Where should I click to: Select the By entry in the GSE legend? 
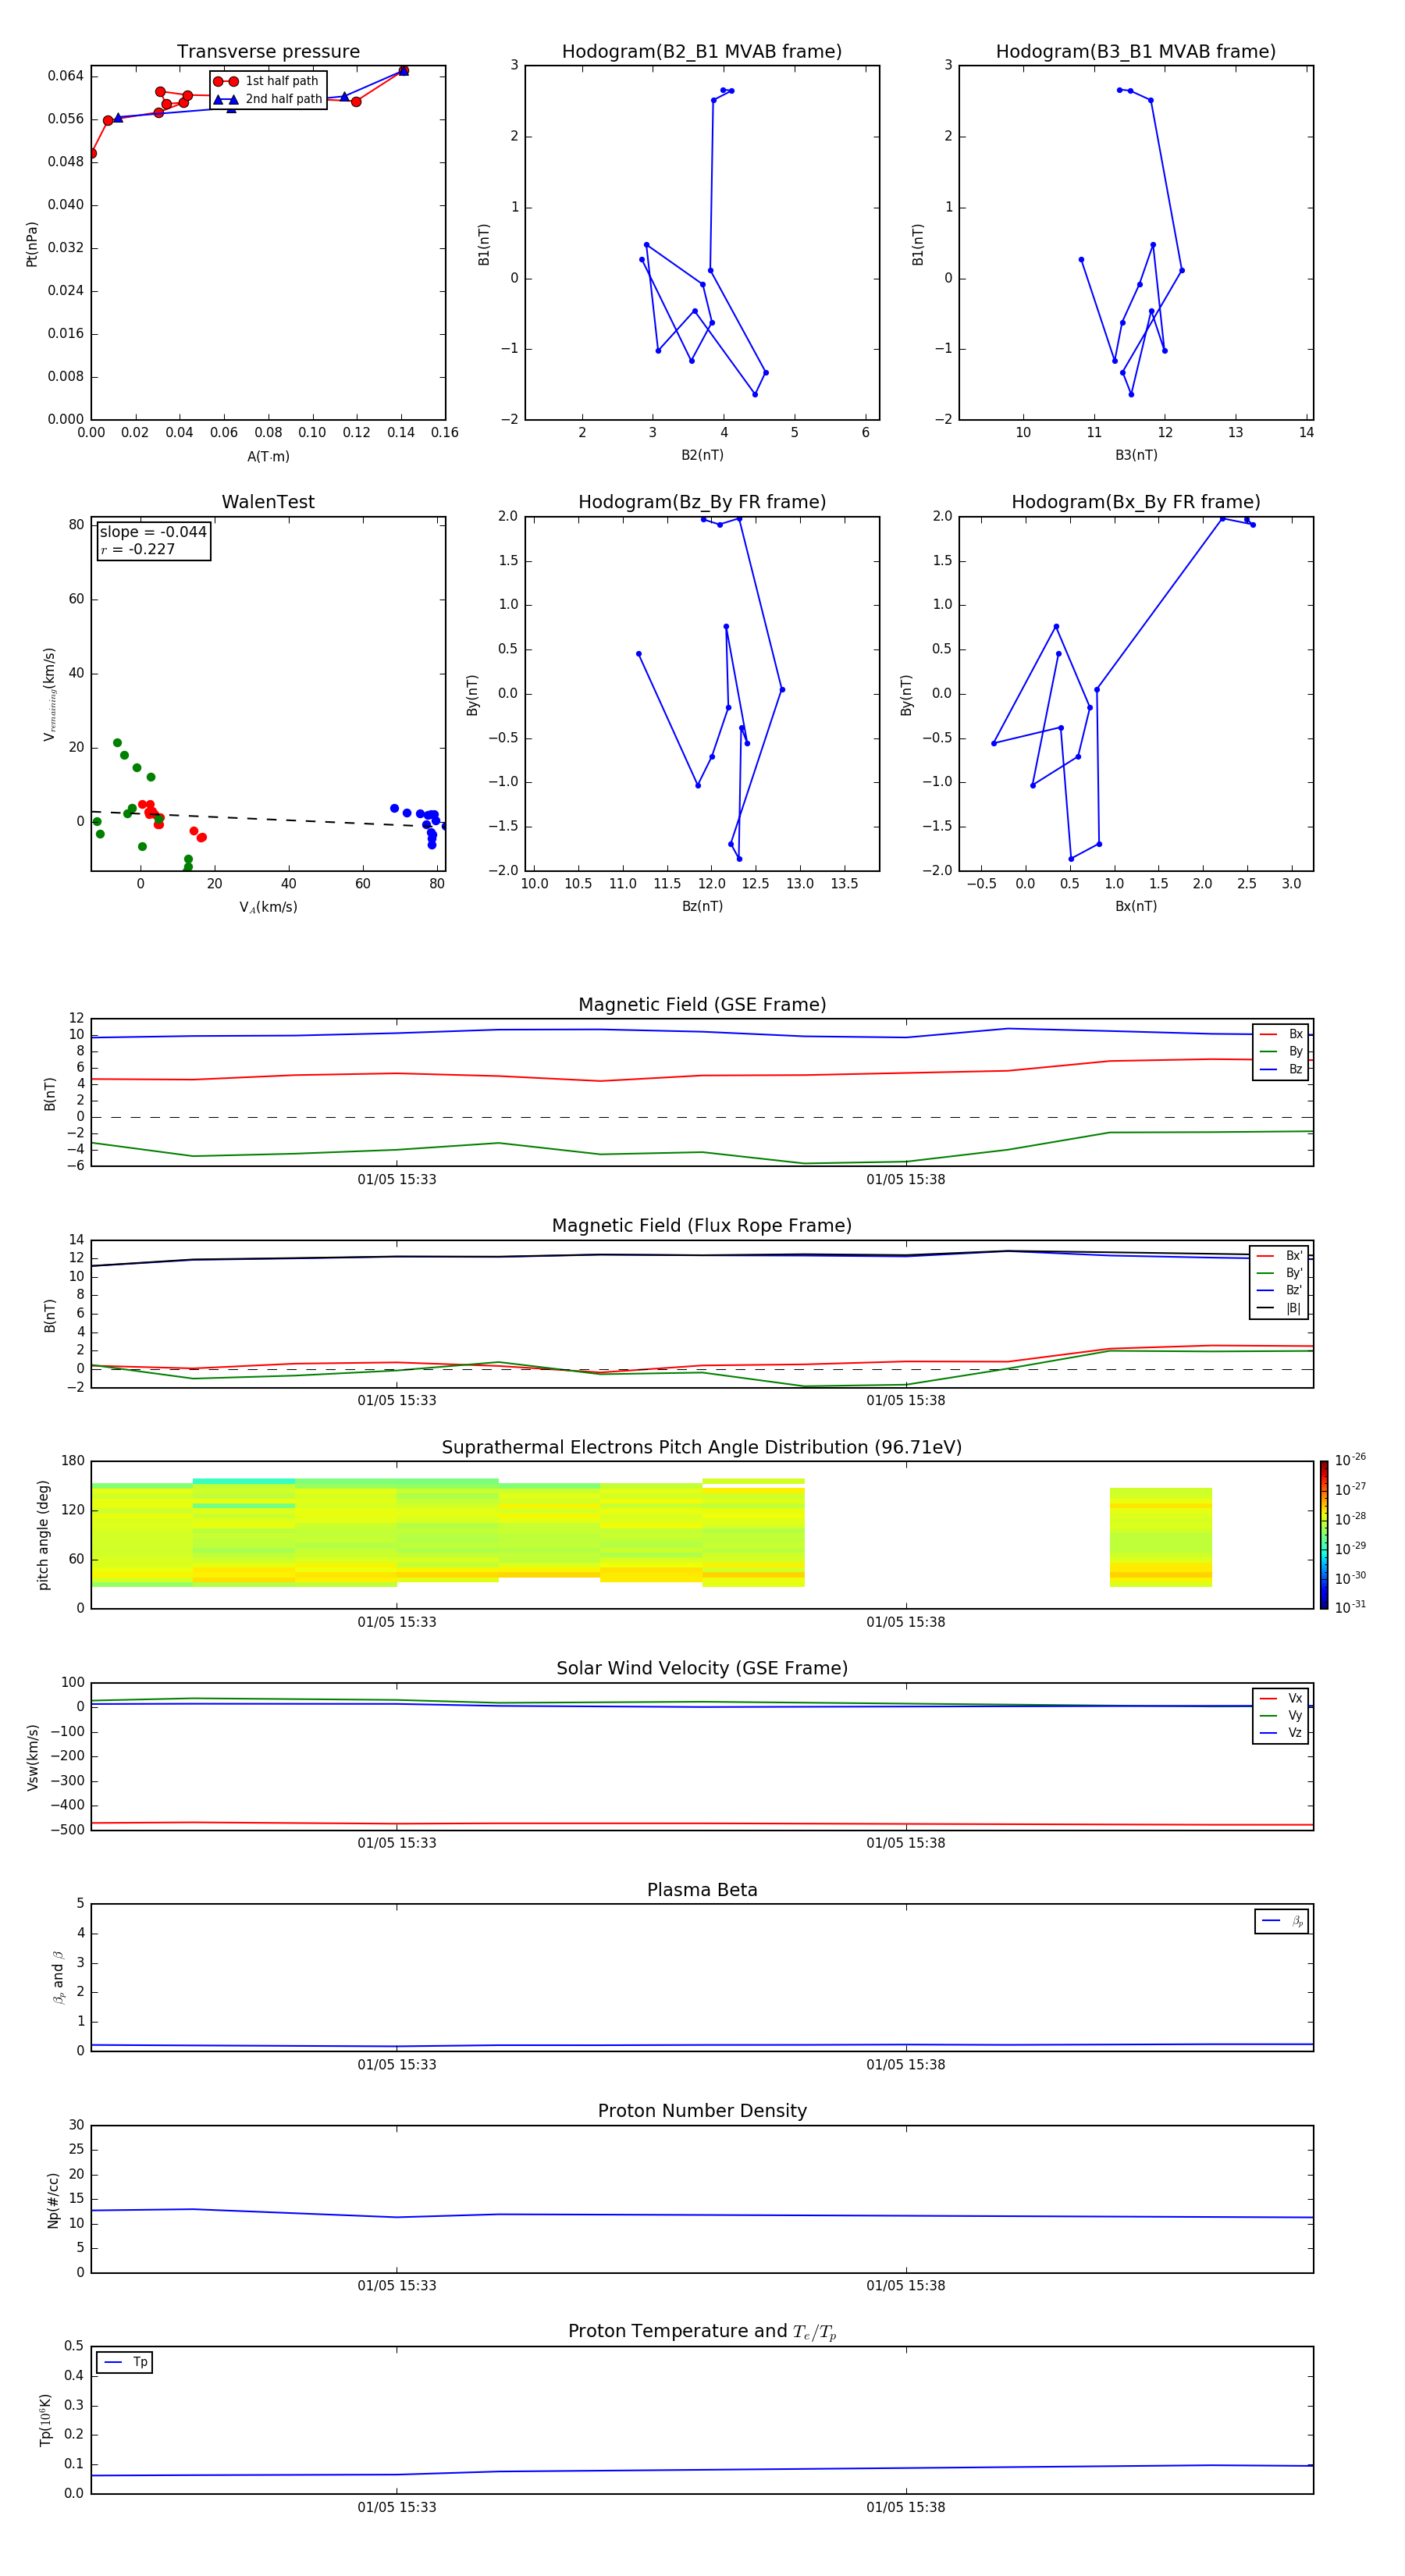(1281, 1051)
